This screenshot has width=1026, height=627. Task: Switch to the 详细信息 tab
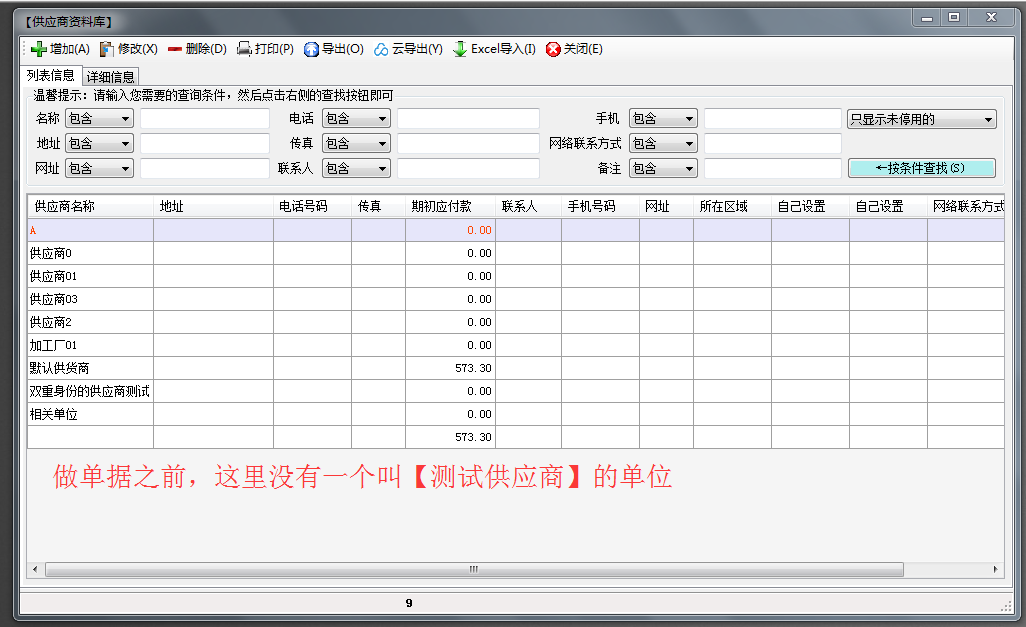110,77
